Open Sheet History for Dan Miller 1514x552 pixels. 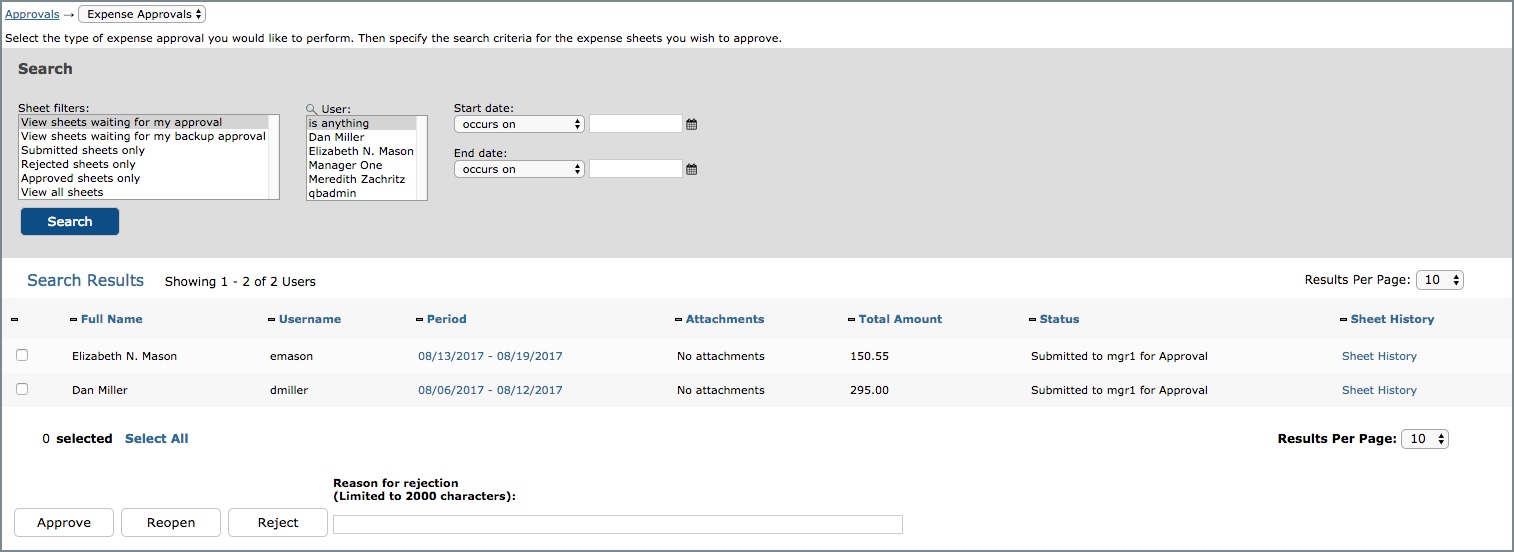coord(1379,390)
